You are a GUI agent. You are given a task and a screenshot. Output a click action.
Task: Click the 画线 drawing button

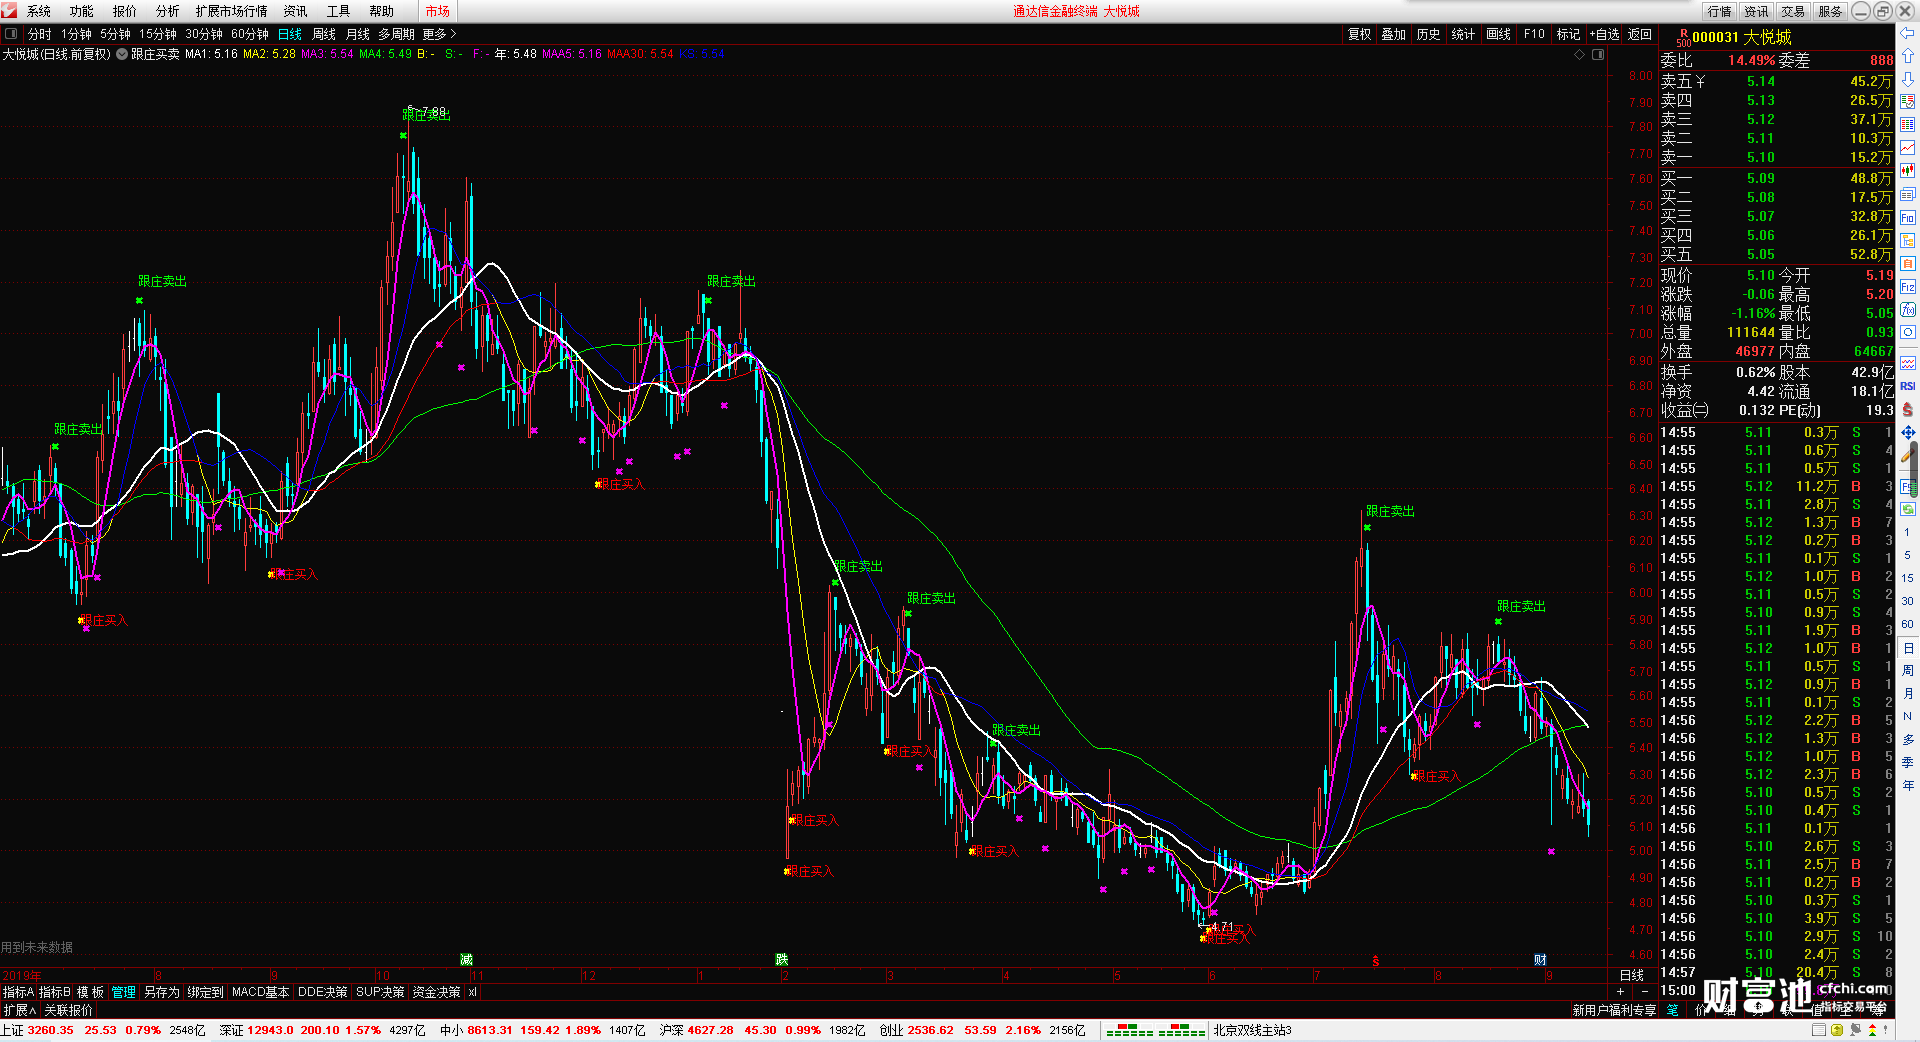pyautogui.click(x=1499, y=34)
